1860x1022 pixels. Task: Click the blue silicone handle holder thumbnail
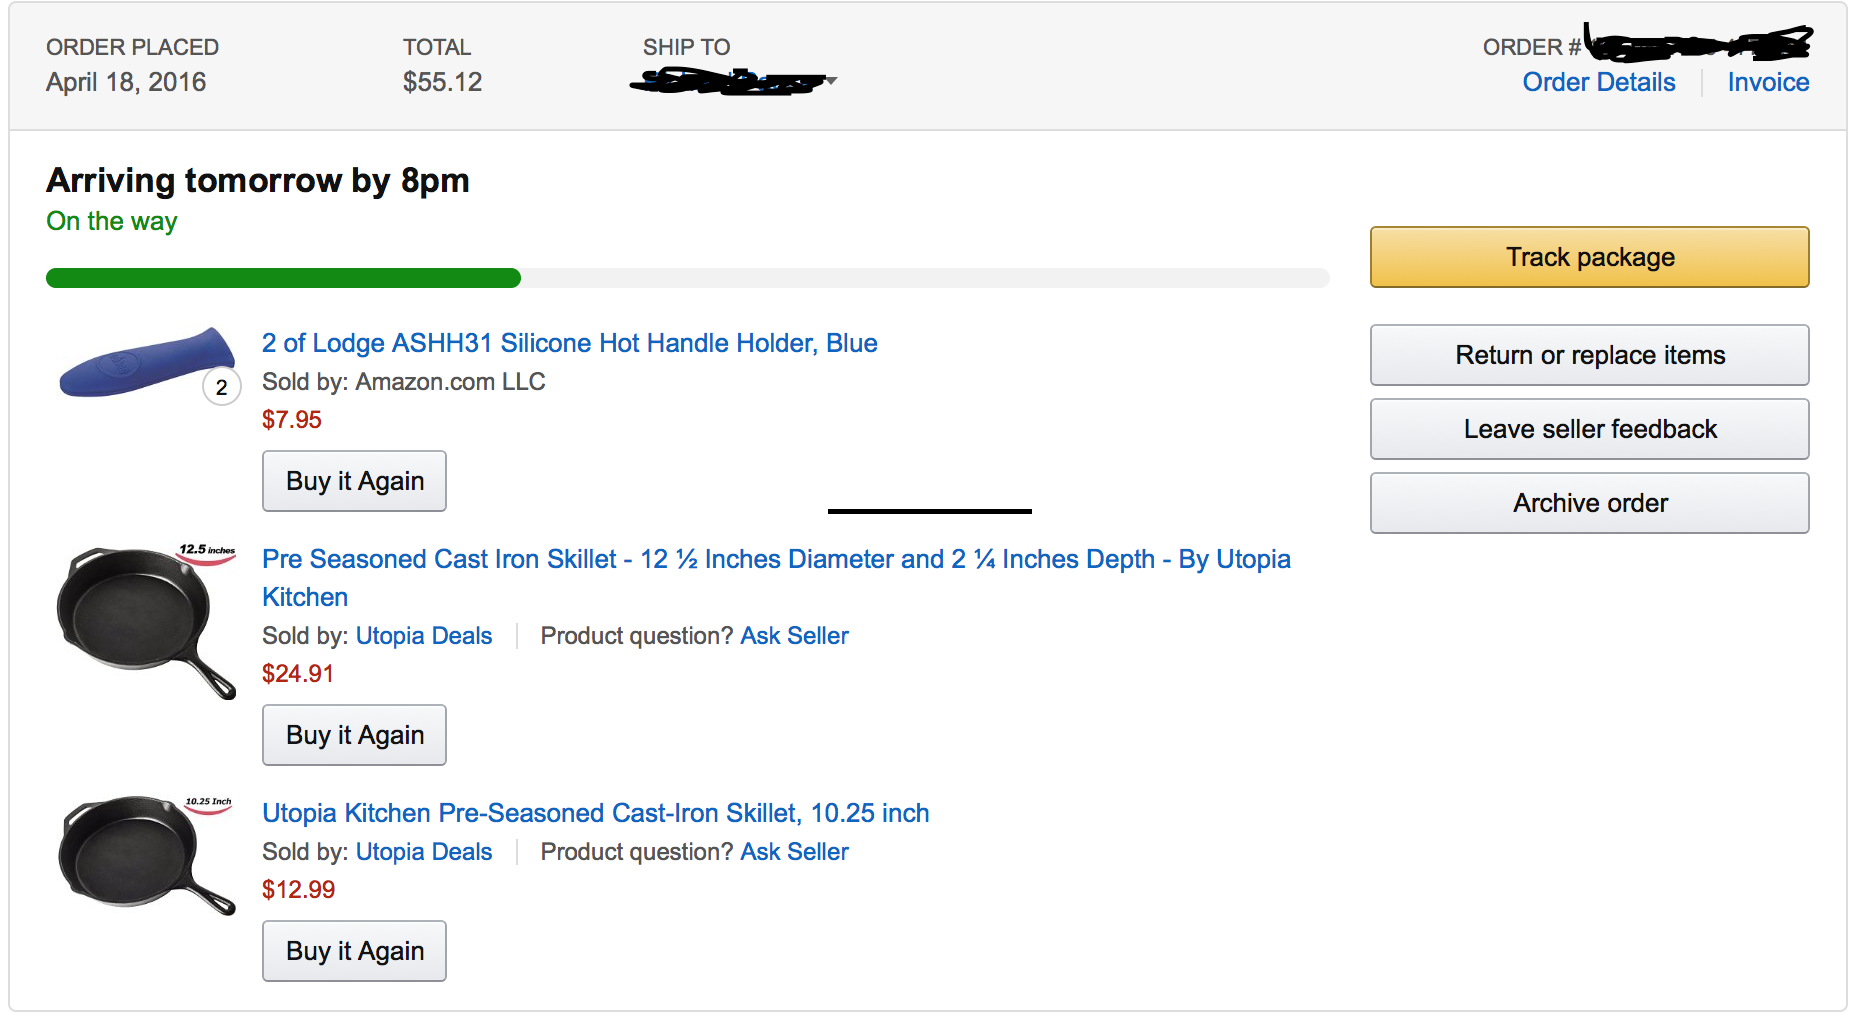[x=146, y=364]
